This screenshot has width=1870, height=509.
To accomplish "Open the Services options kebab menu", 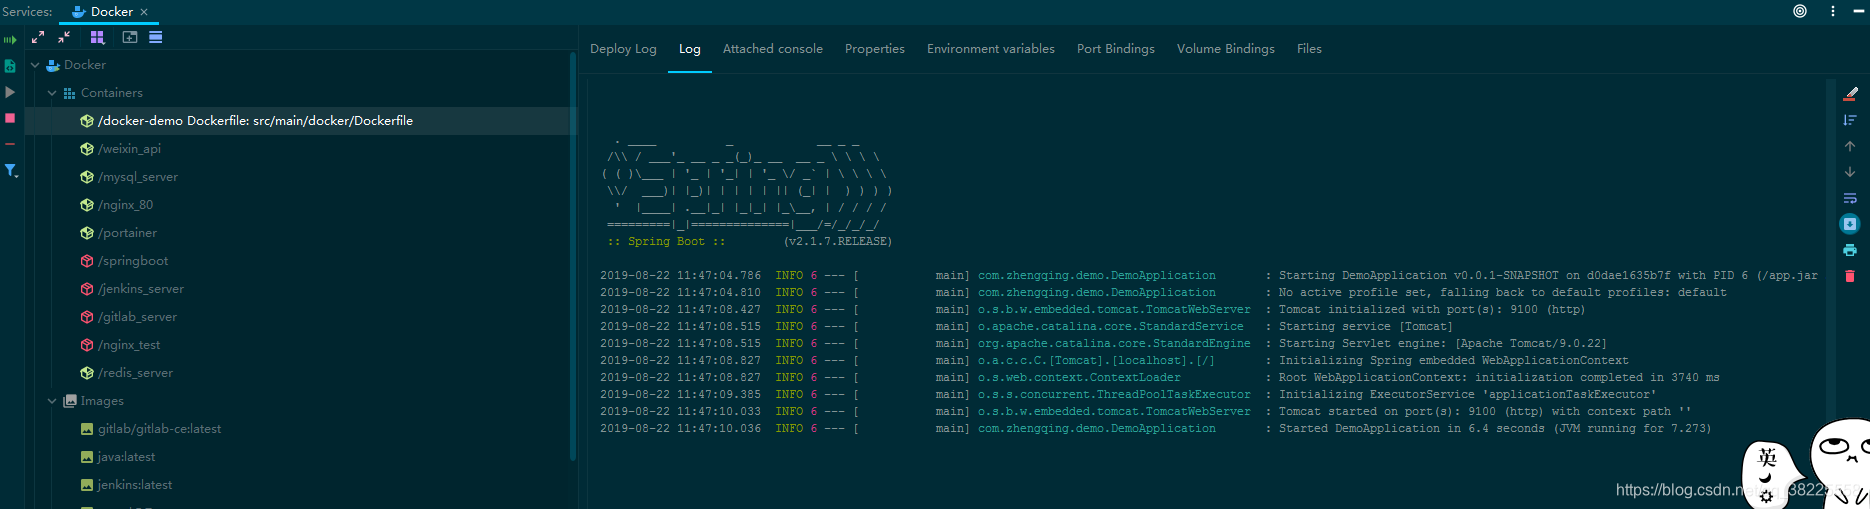I will [1833, 11].
